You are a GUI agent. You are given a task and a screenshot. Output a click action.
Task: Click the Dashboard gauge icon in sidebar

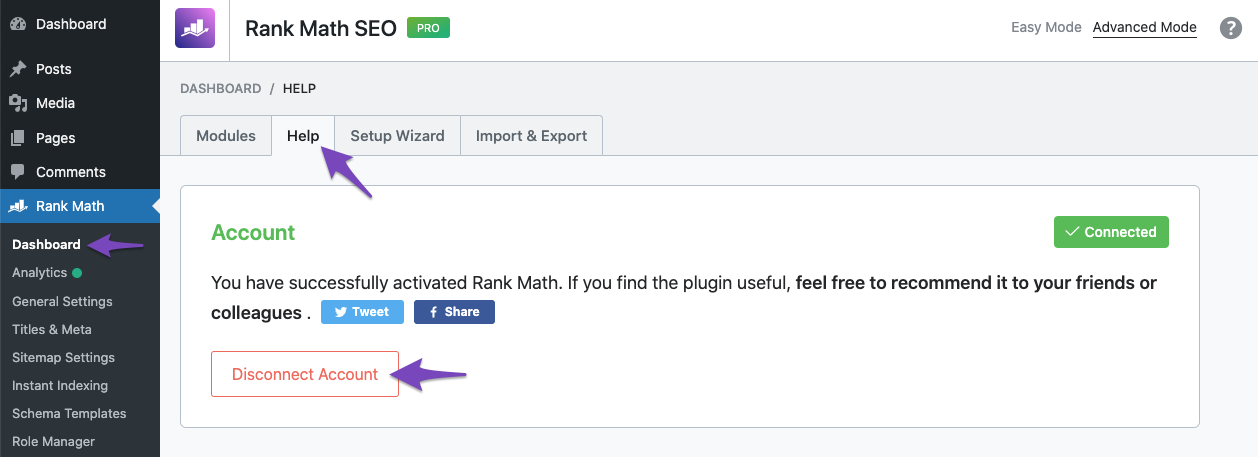click(x=17, y=23)
